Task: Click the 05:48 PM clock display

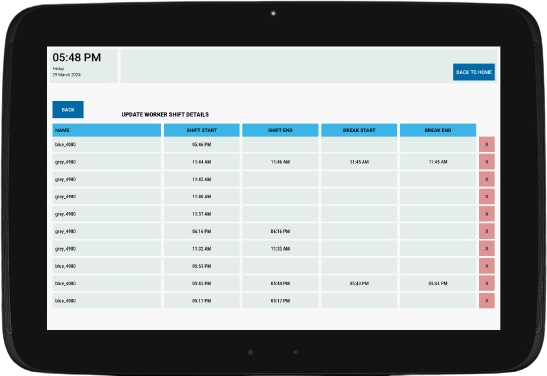Action: [77, 58]
